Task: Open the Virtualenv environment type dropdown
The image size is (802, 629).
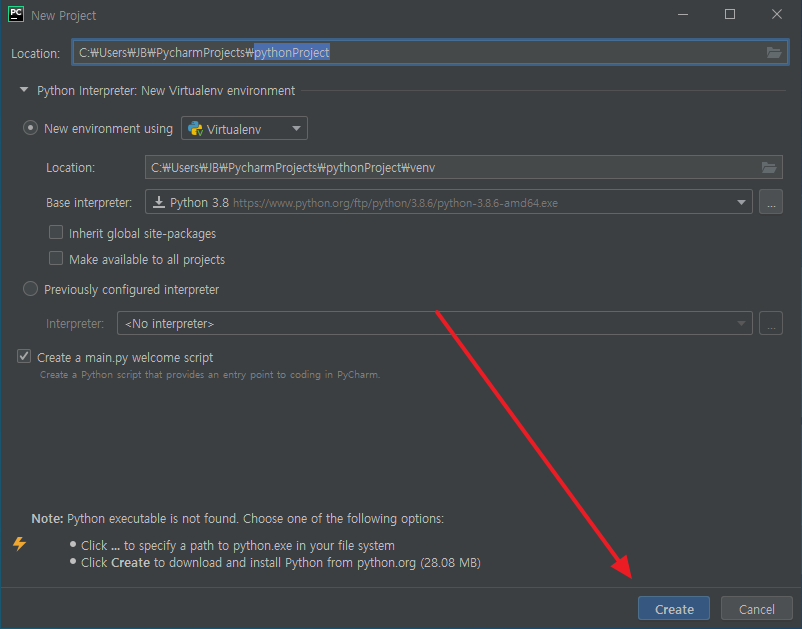Action: click(x=244, y=128)
